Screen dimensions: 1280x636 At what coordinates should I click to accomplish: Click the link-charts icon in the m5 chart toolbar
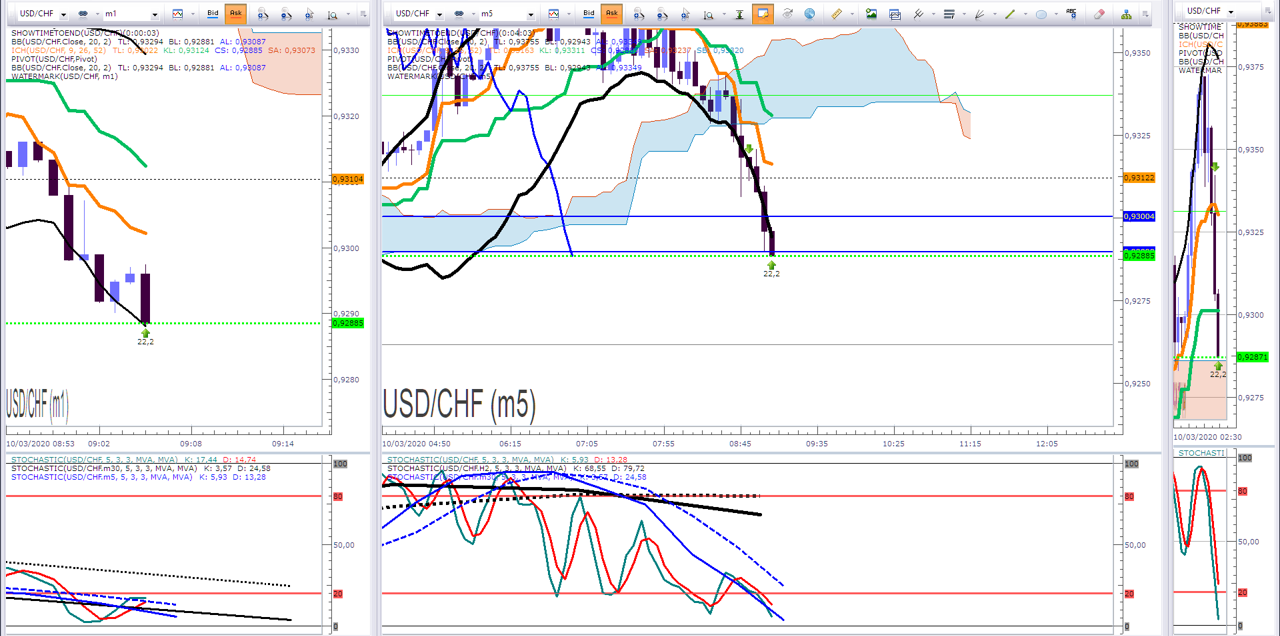point(459,14)
